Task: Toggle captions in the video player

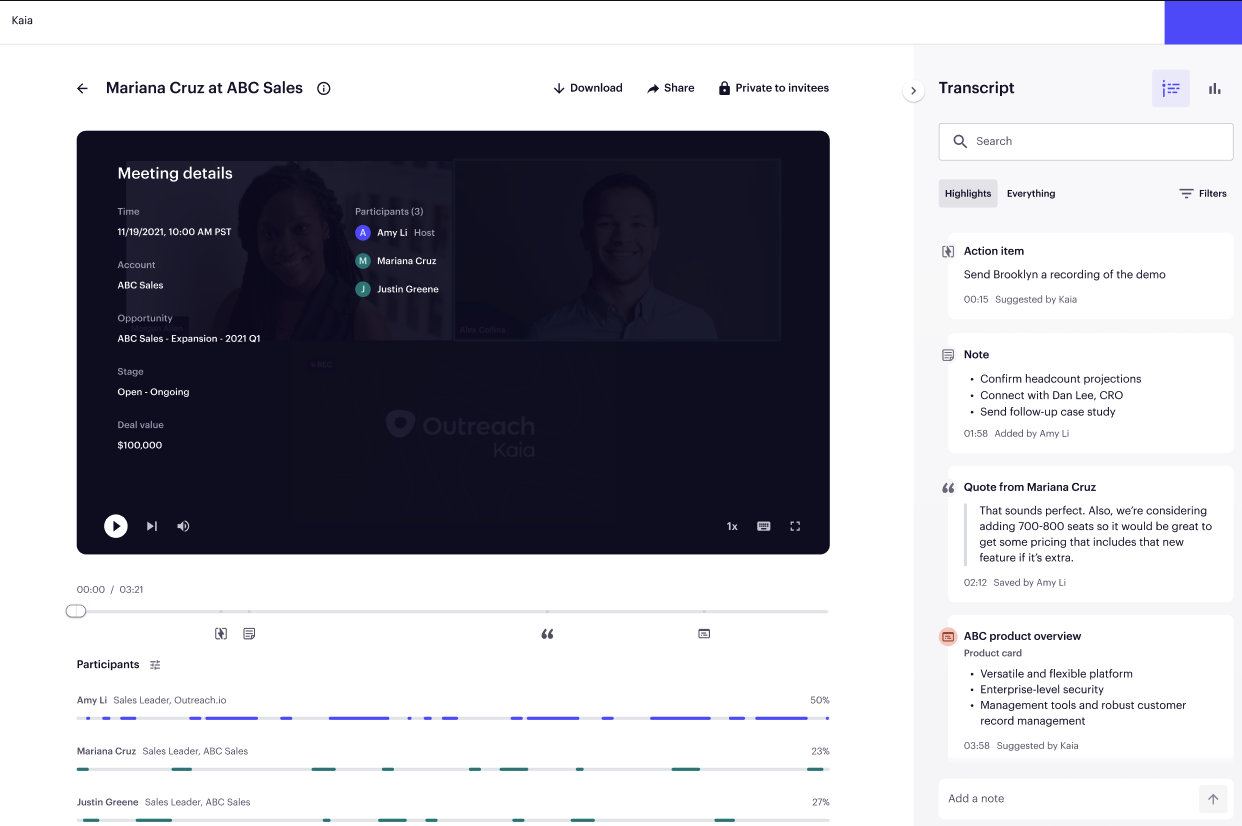Action: [763, 525]
